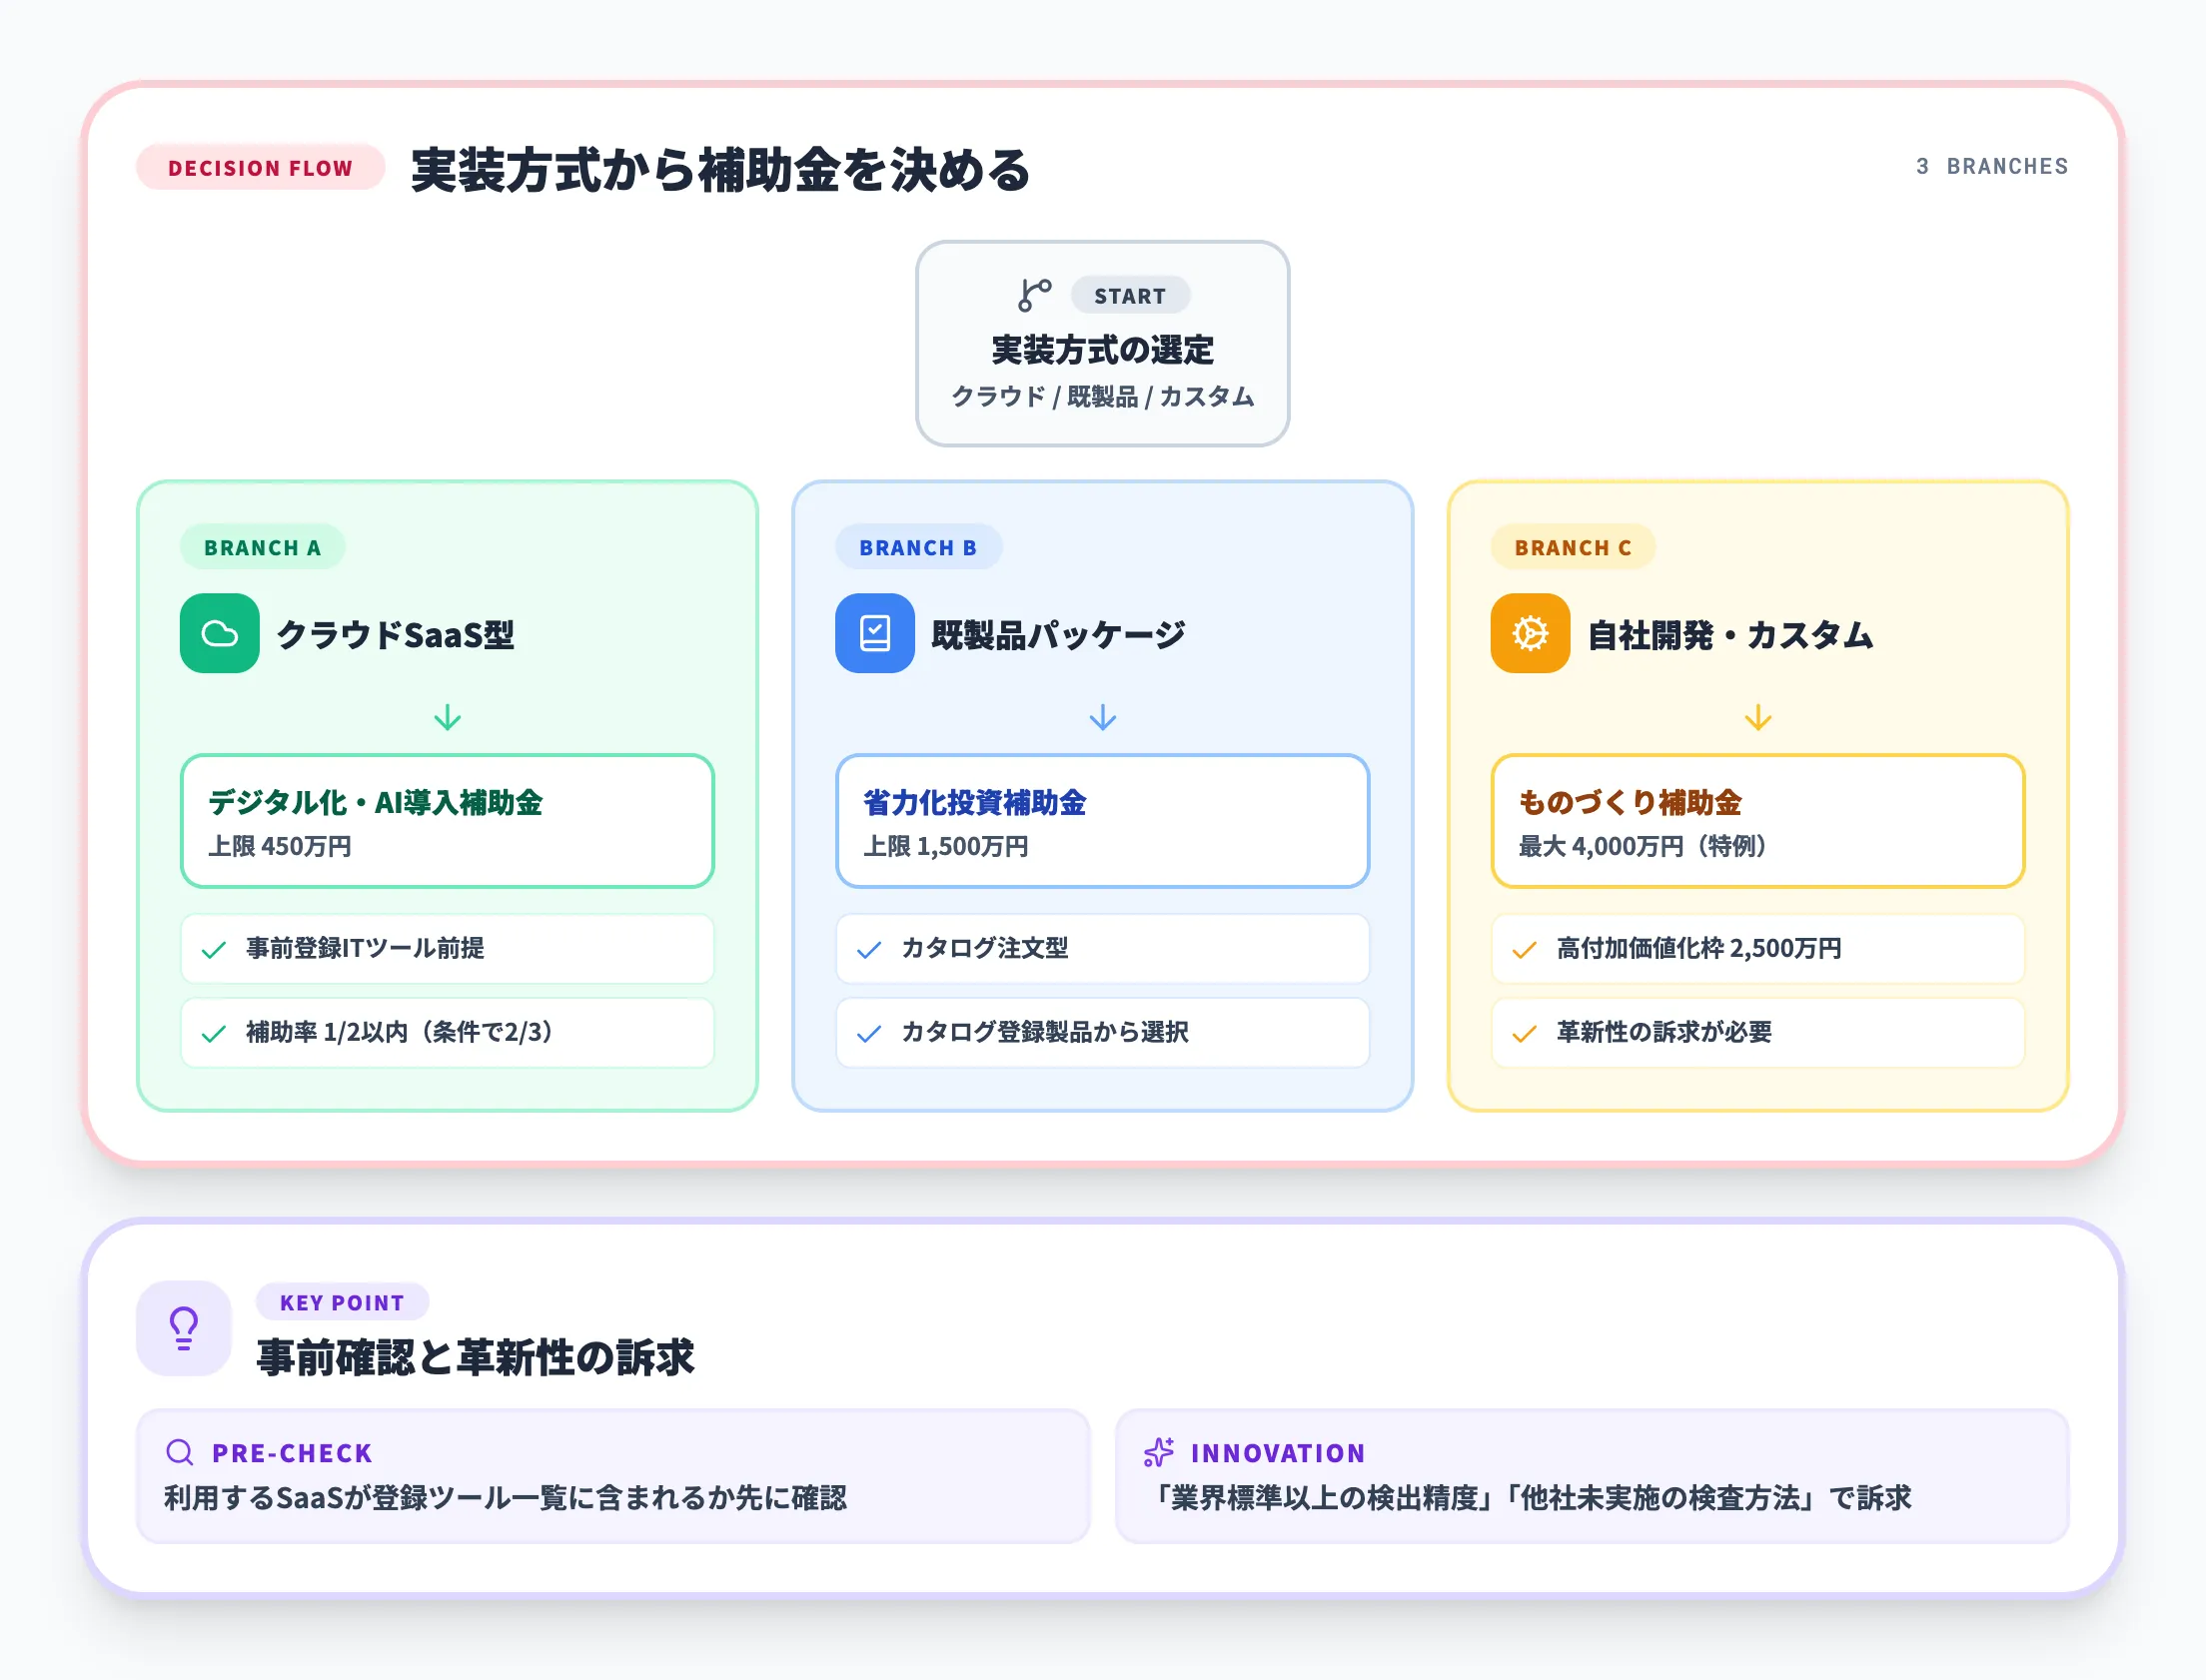Click the sparkle icon next to INNOVATION
This screenshot has width=2206, height=1680.
tap(1159, 1452)
